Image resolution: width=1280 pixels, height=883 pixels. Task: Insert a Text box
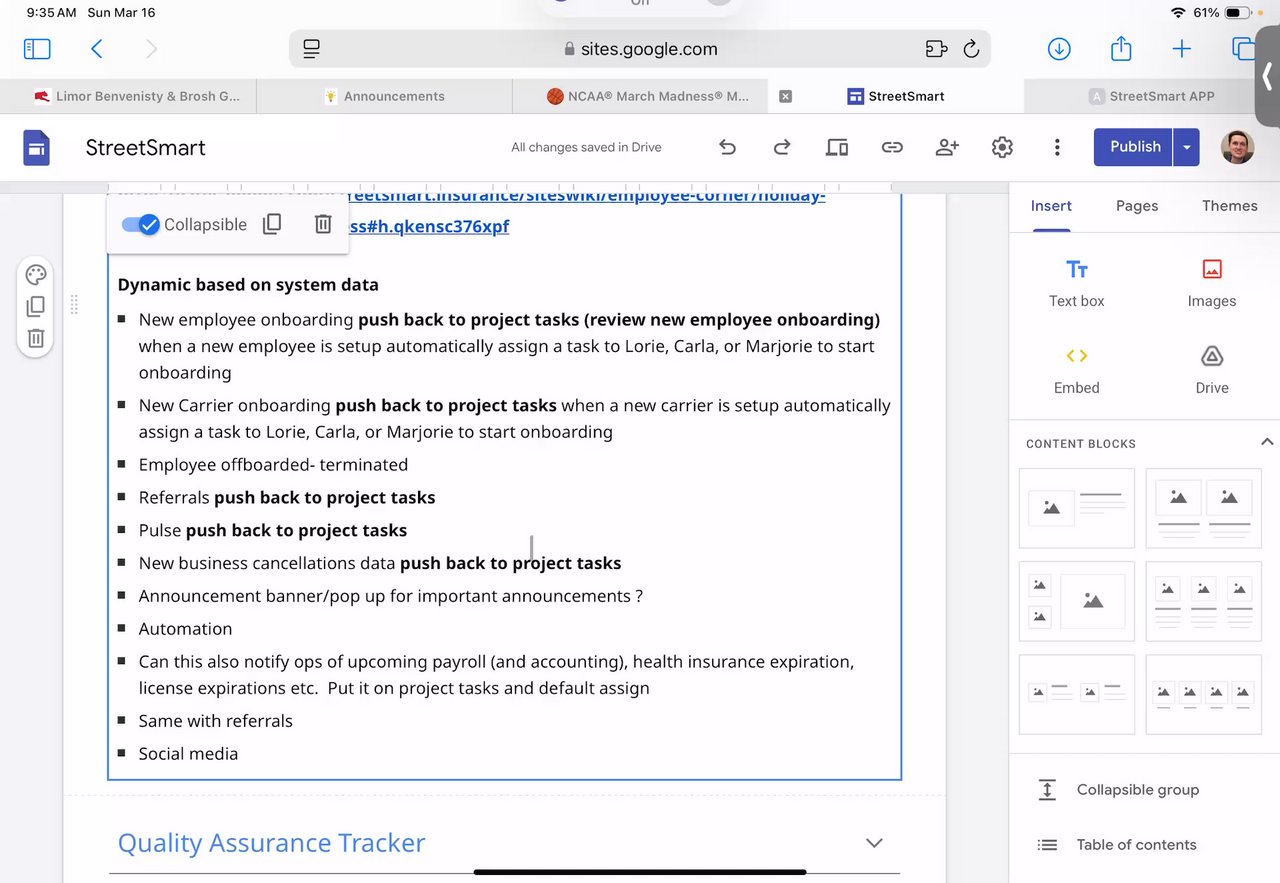click(1077, 283)
